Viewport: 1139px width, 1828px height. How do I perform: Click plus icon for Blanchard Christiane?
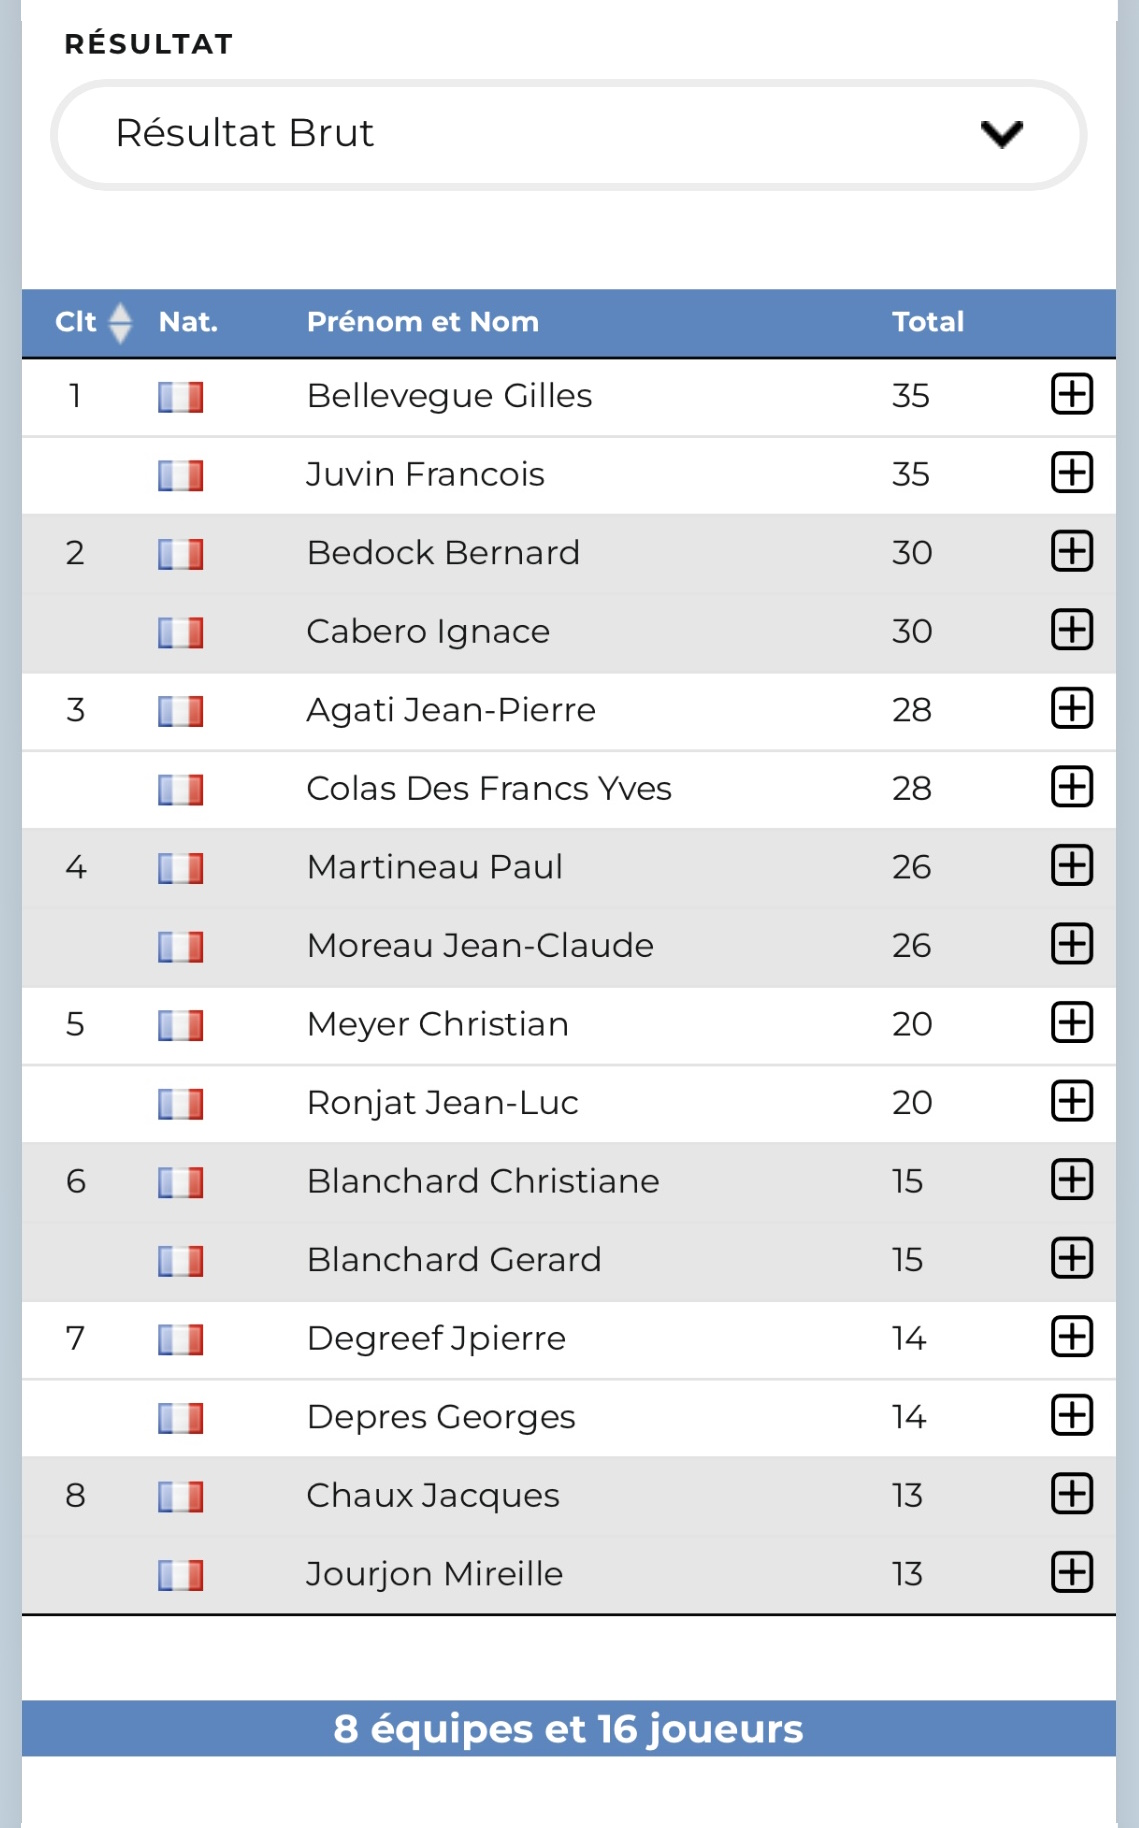tap(1071, 1180)
